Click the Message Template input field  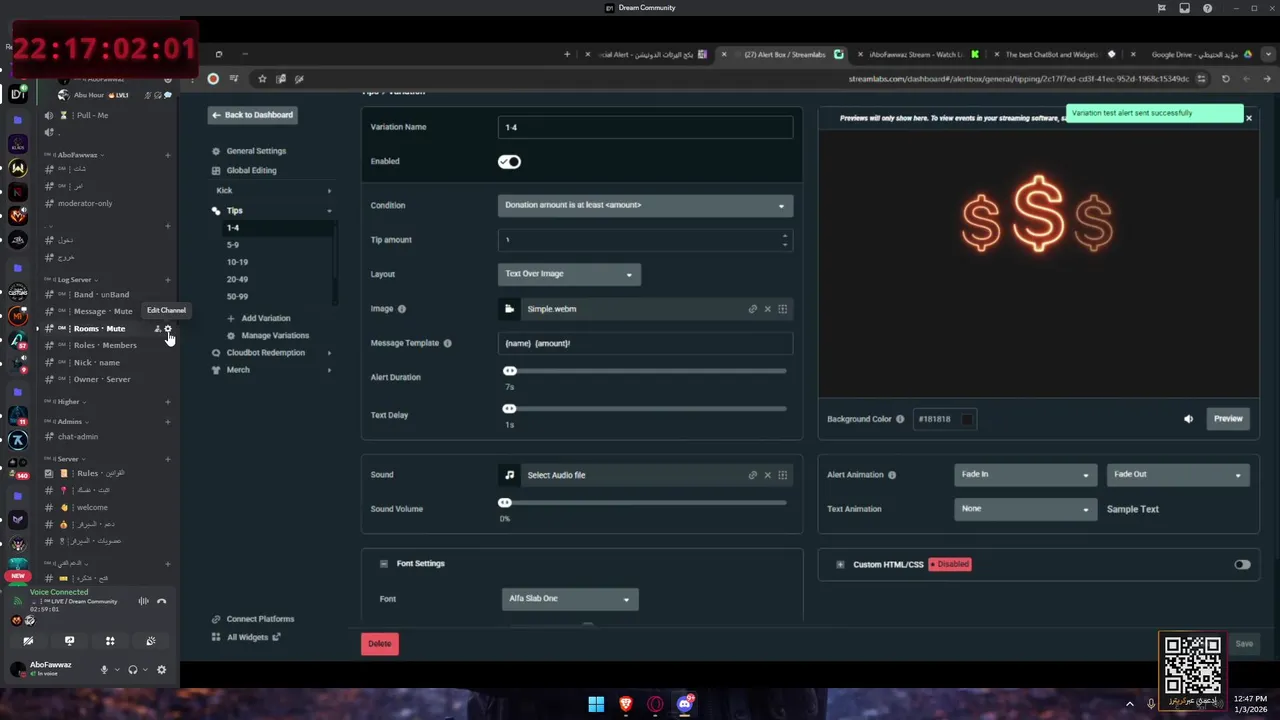click(645, 343)
